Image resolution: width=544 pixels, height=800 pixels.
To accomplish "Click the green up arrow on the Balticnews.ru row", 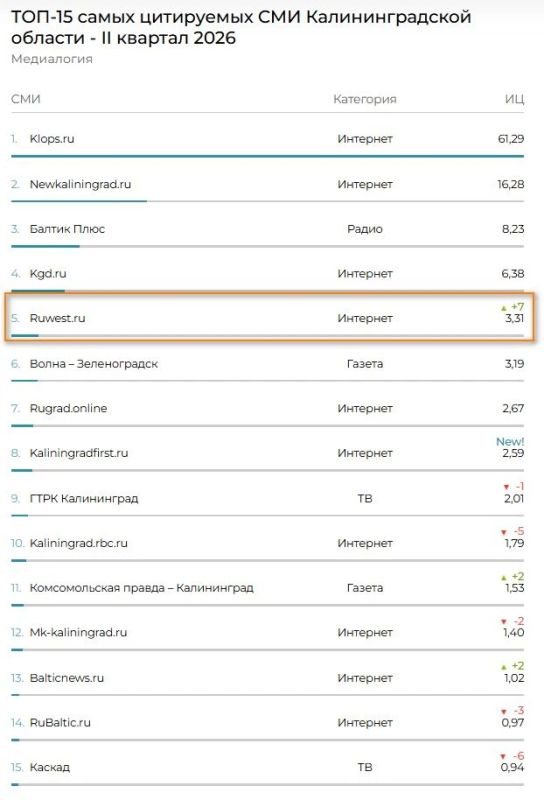I will coord(504,667).
